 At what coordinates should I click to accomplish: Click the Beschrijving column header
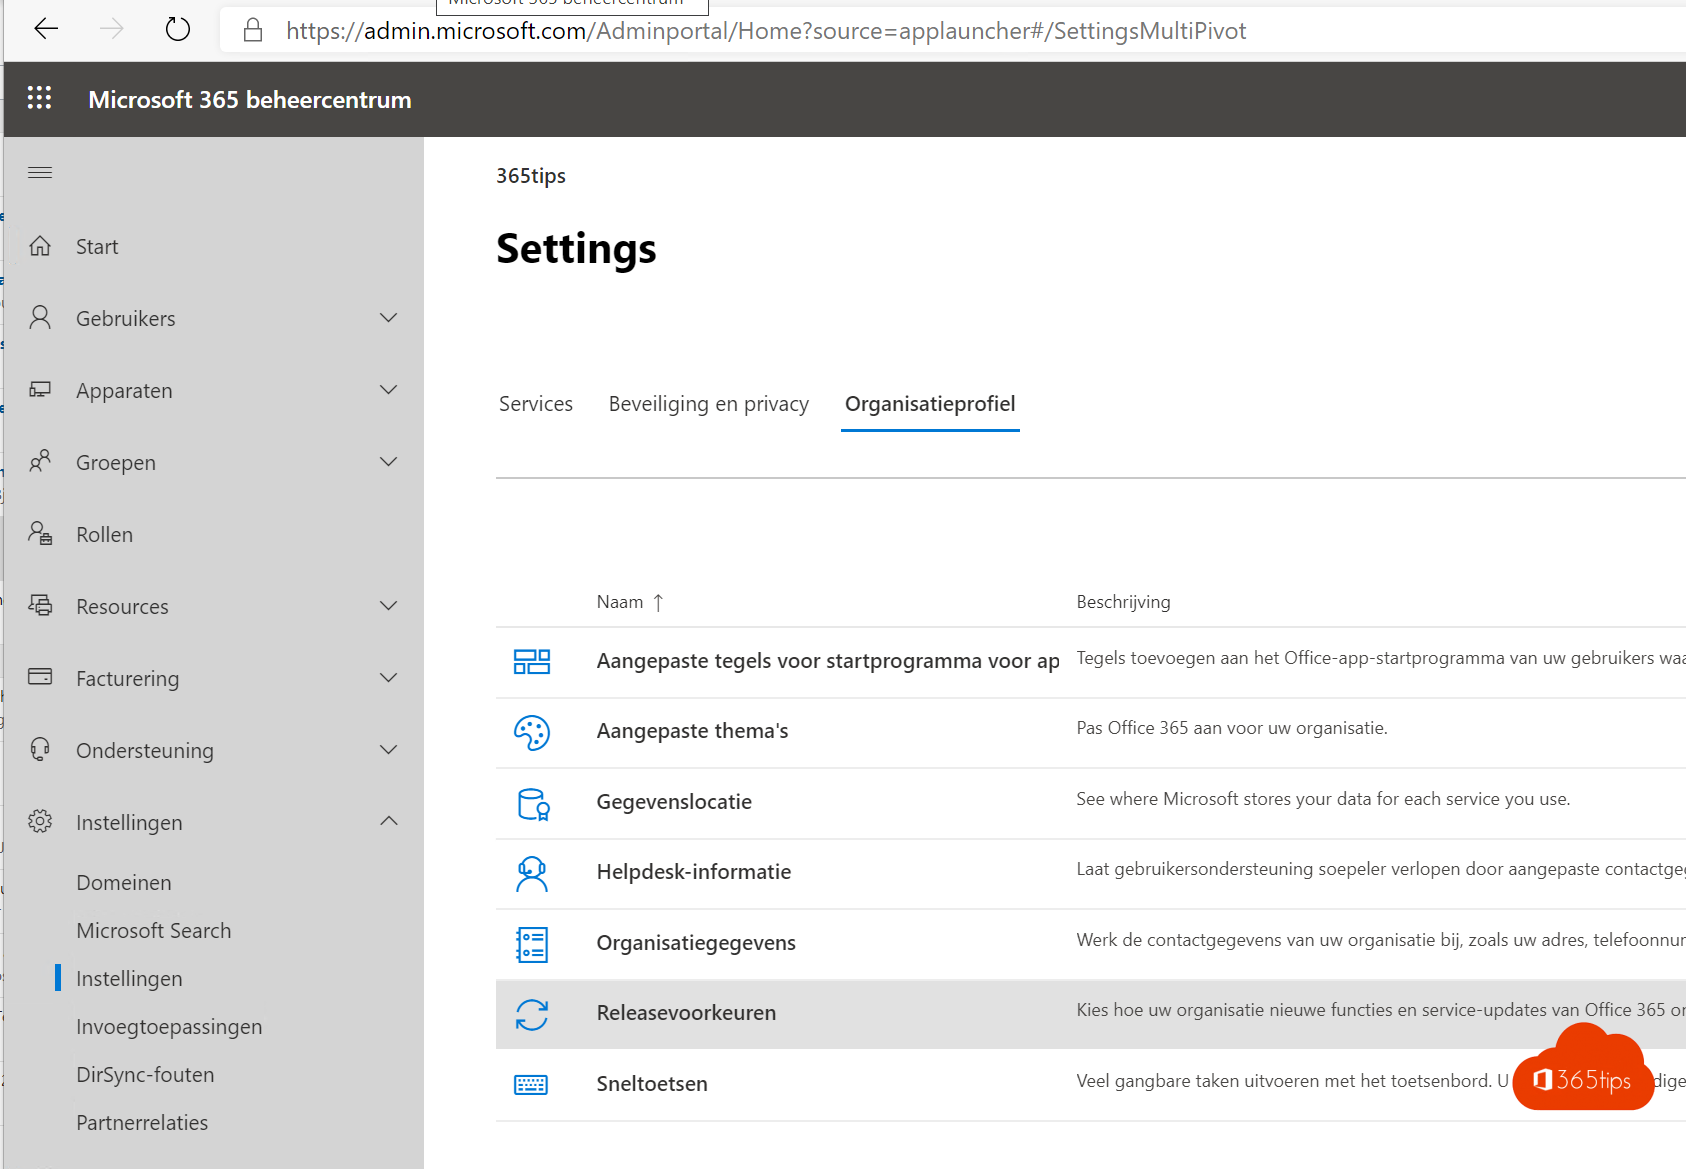(x=1123, y=602)
